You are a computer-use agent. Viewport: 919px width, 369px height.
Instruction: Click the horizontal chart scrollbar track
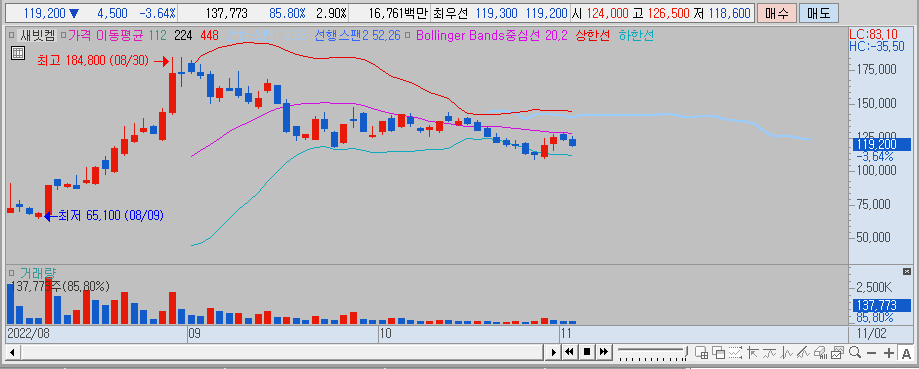(x=282, y=353)
